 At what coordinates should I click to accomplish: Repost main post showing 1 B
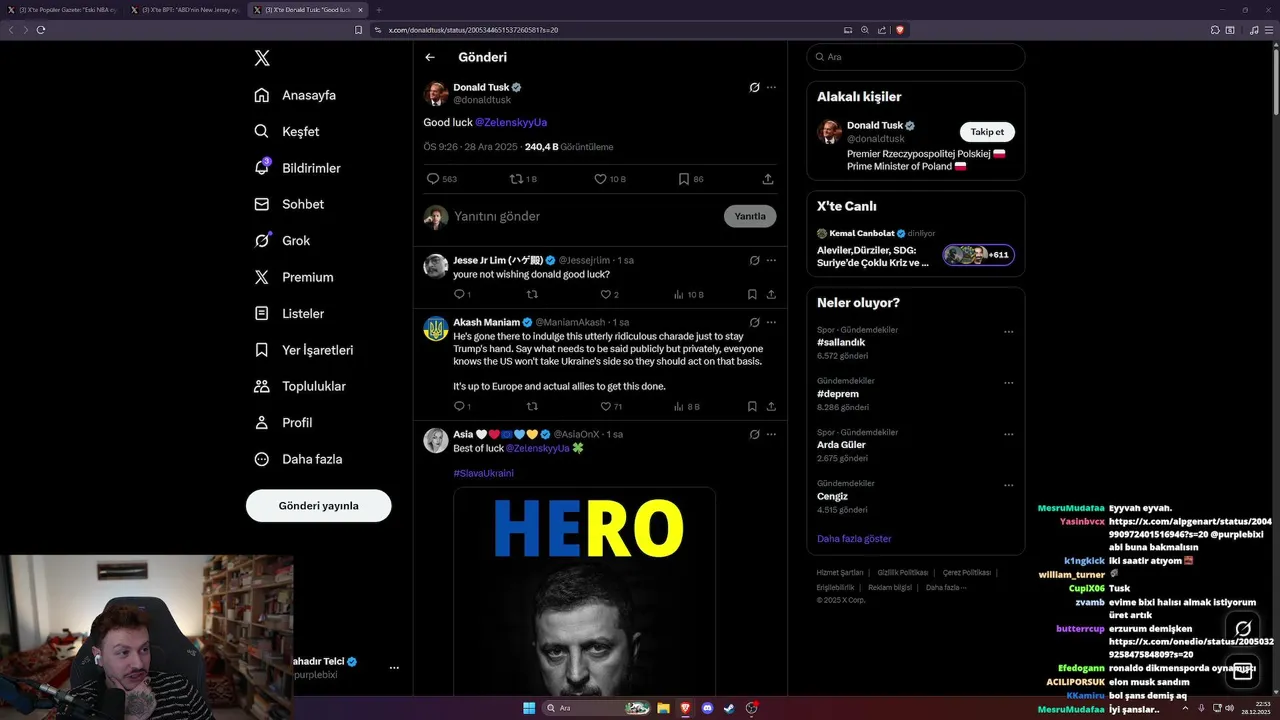pos(523,179)
